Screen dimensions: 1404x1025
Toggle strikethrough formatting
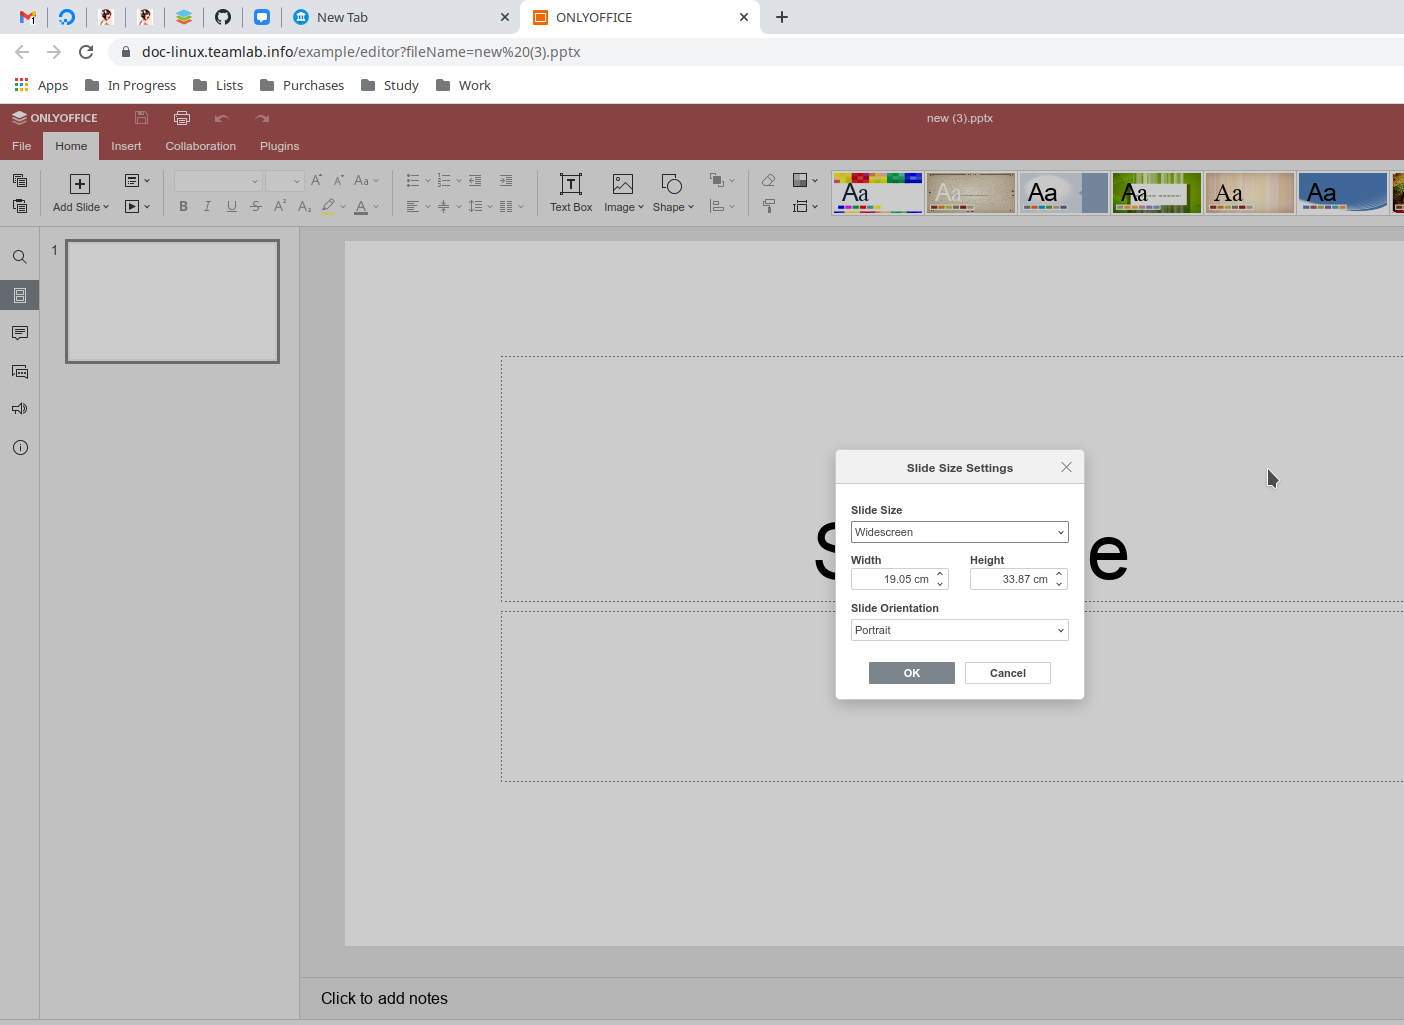(255, 206)
